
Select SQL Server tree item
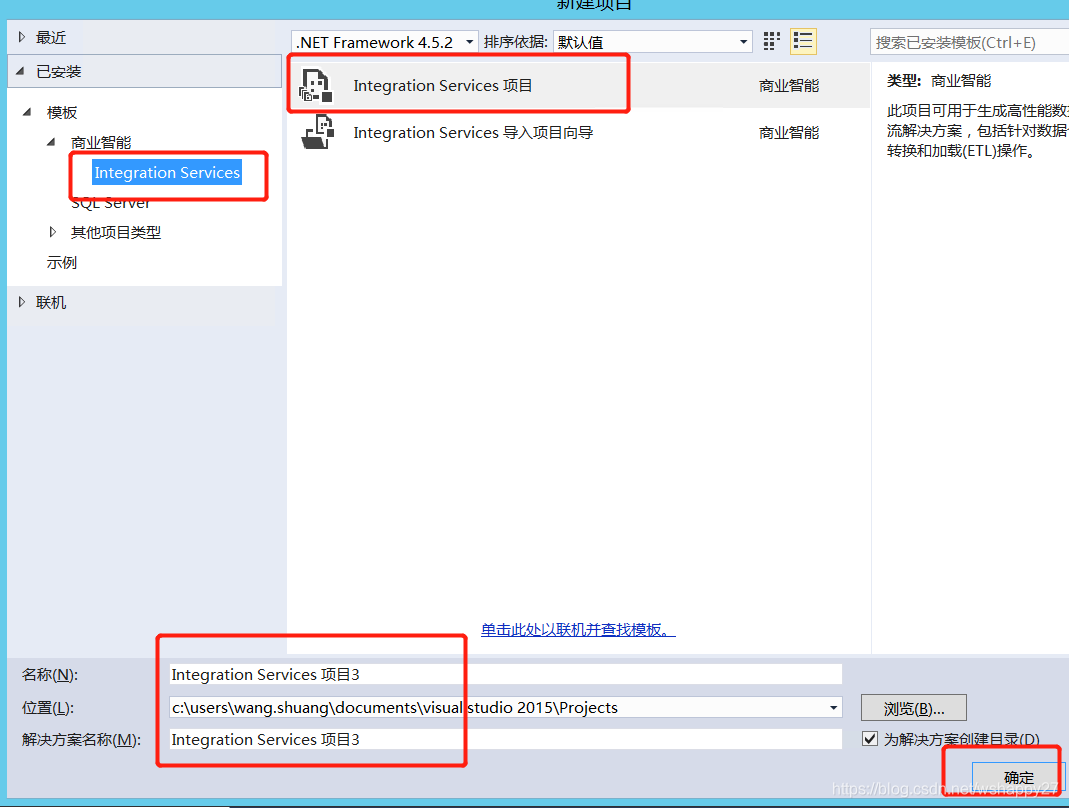point(110,203)
